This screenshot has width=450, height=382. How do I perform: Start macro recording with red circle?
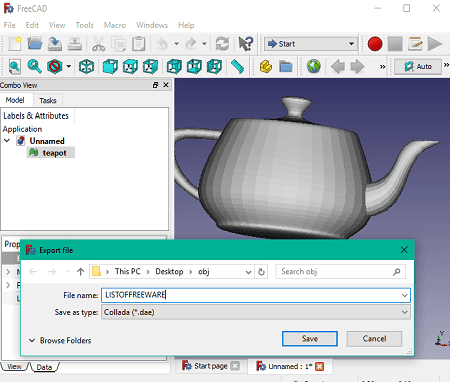click(375, 44)
